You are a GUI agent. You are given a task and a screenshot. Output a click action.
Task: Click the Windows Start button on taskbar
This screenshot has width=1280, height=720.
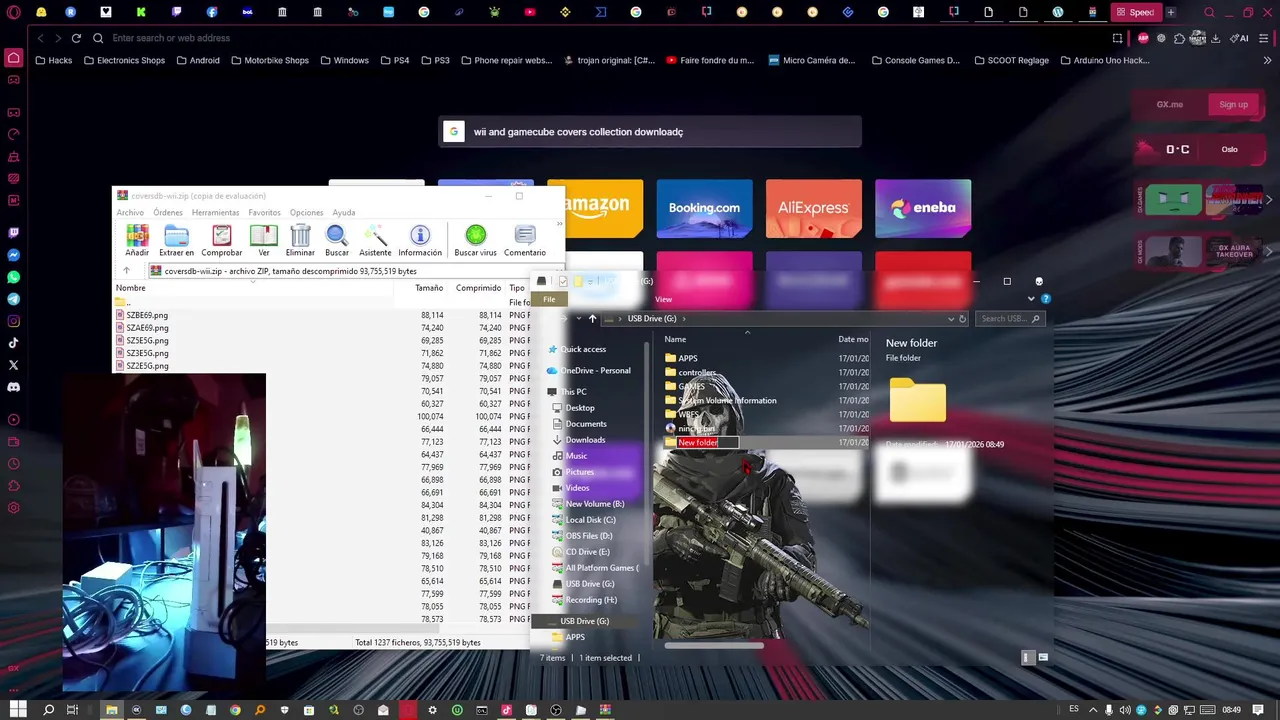tap(18, 710)
